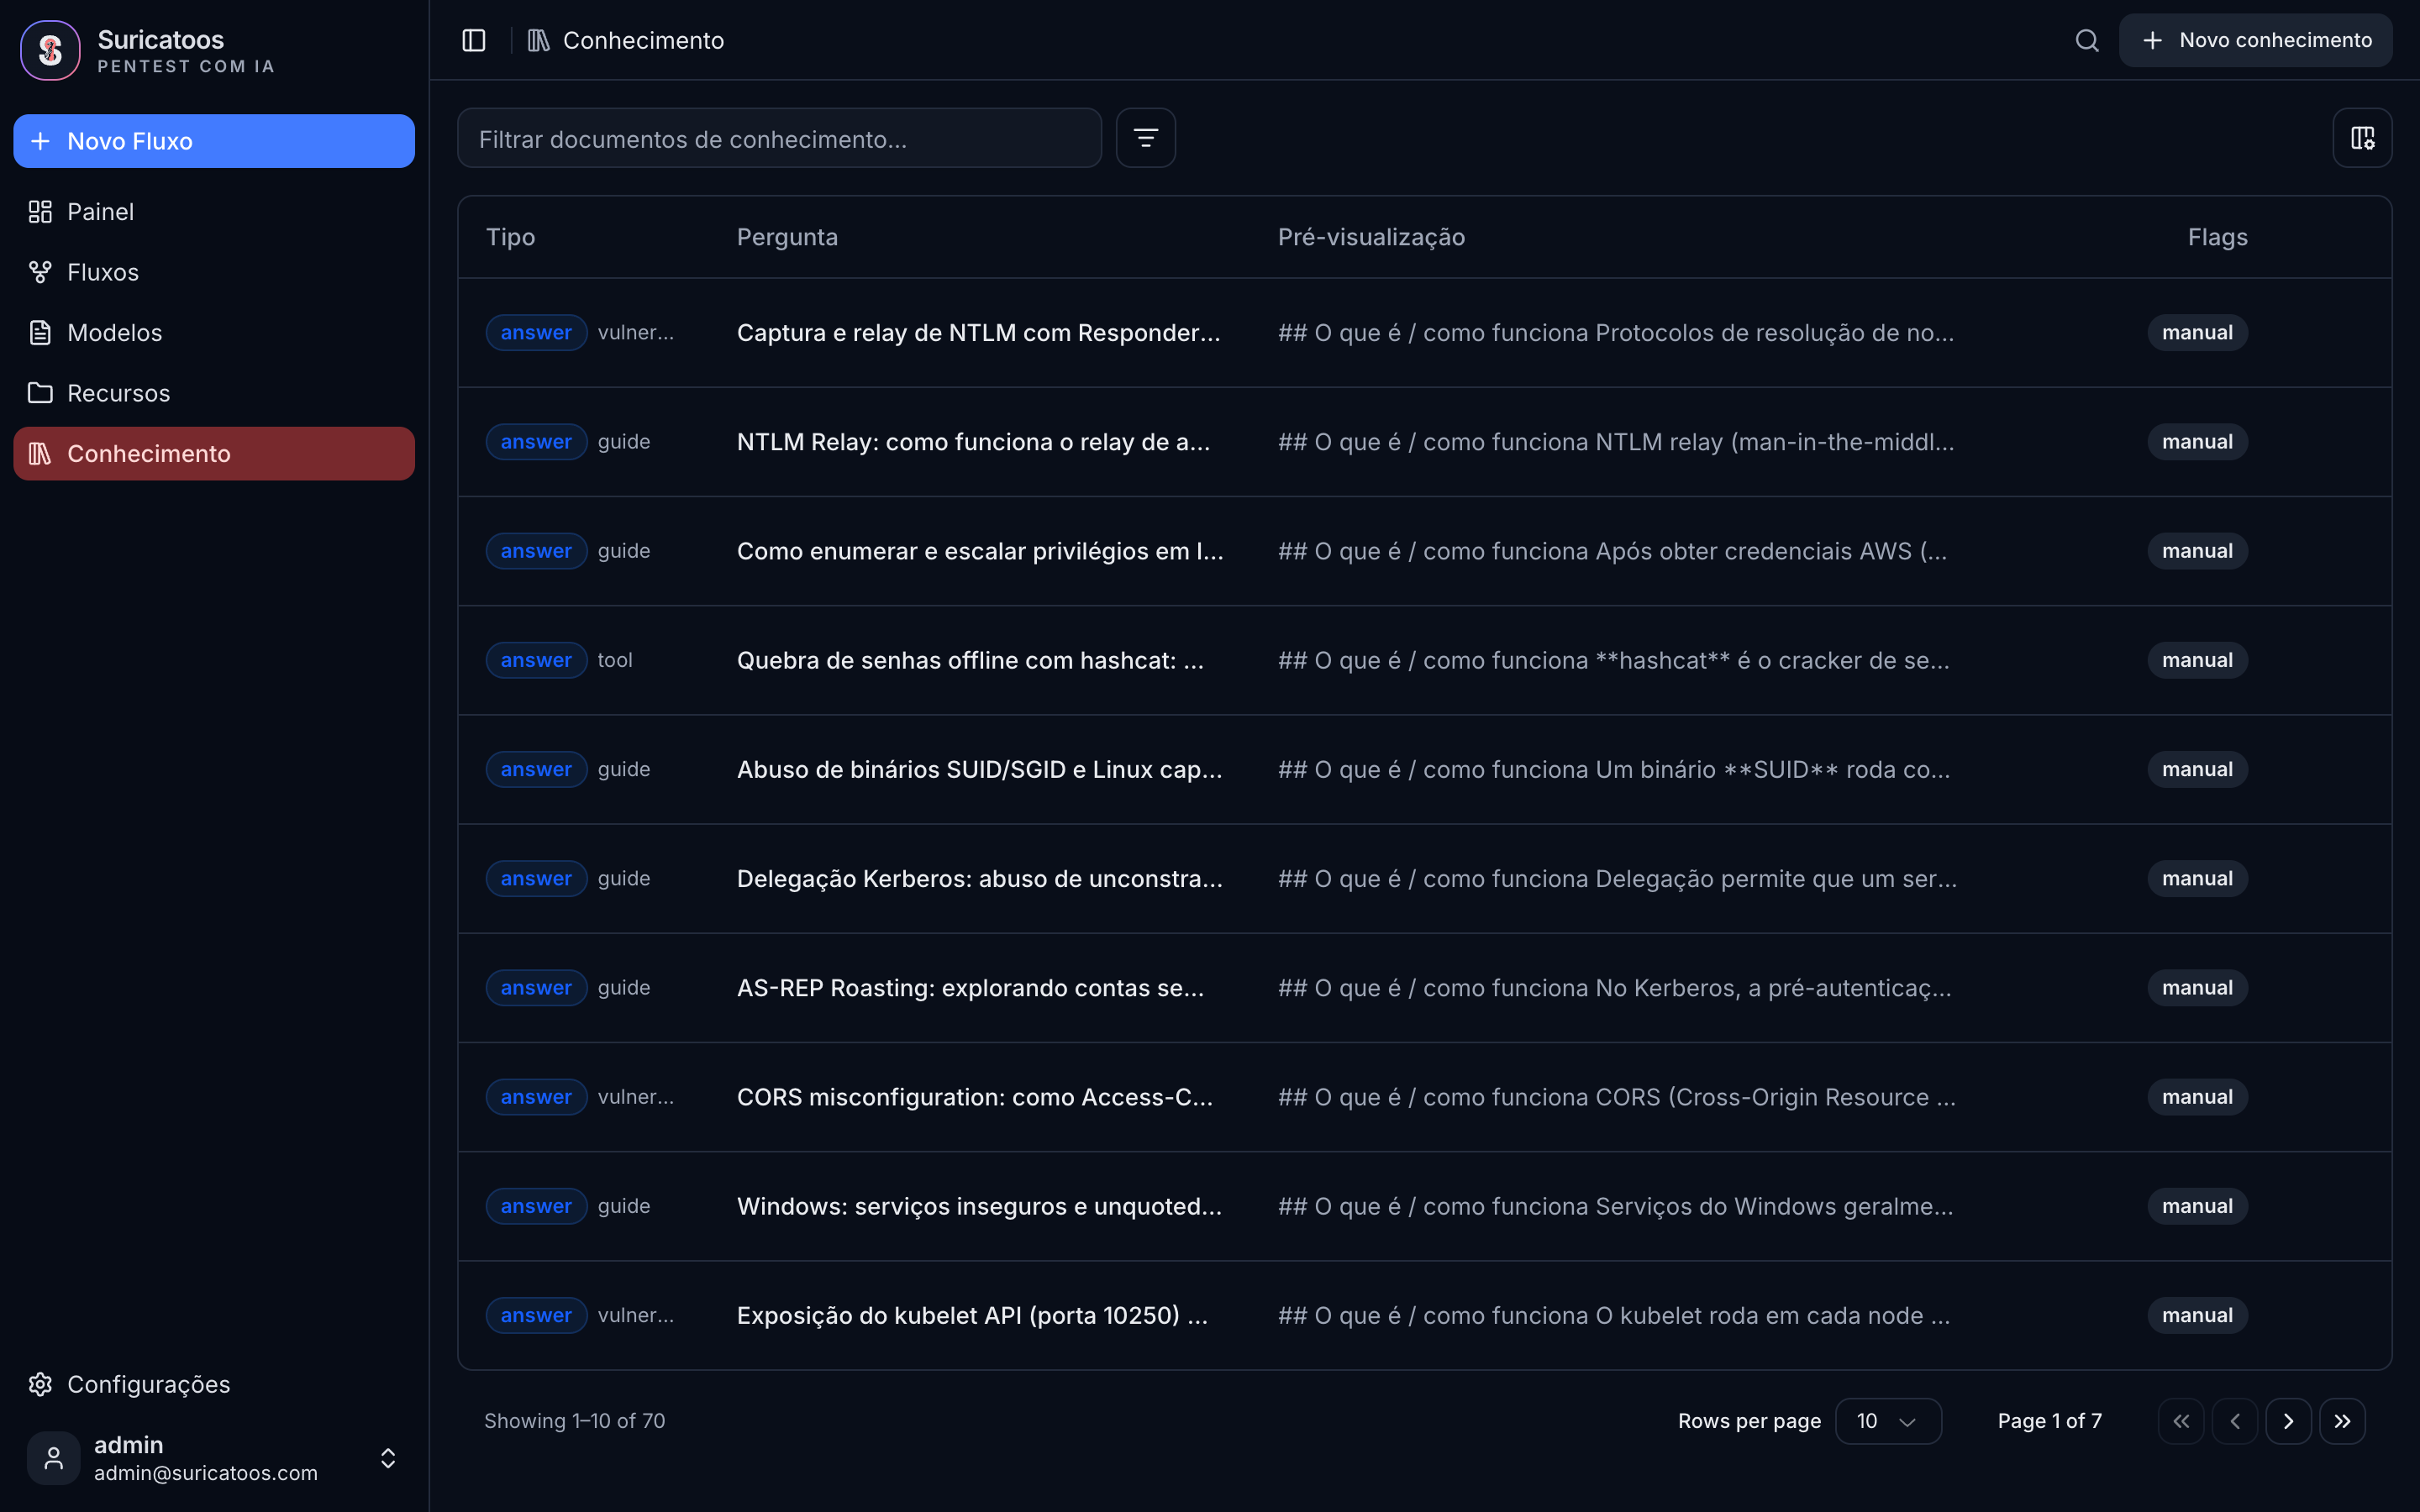Open search with the magnifier icon

(2086, 40)
